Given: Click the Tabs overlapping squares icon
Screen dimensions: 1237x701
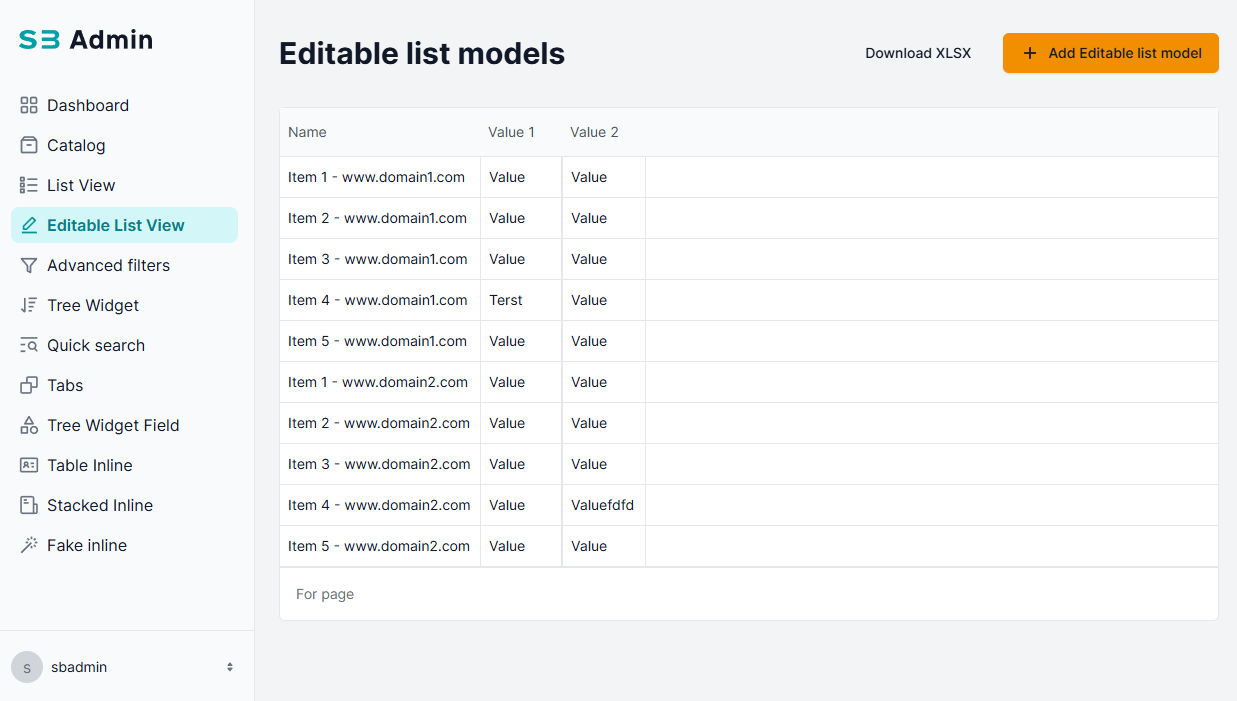Looking at the screenshot, I should tap(29, 385).
